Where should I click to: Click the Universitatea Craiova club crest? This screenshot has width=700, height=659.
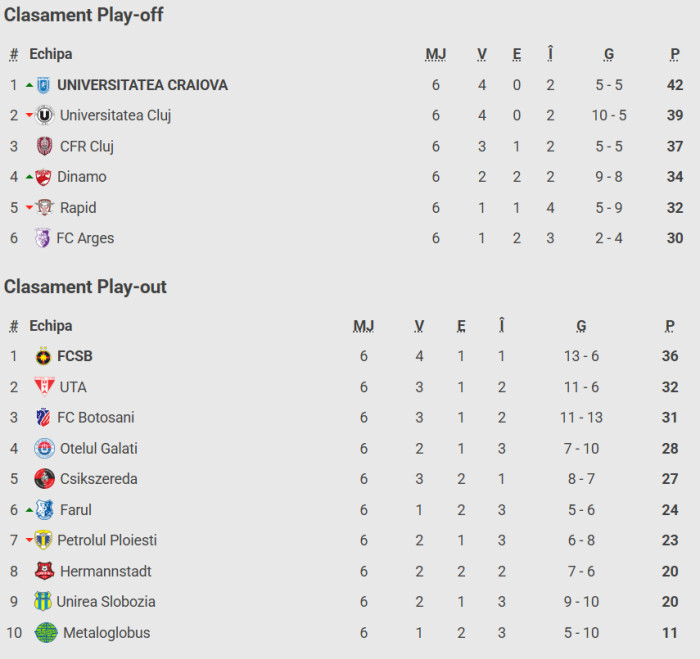(x=44, y=85)
